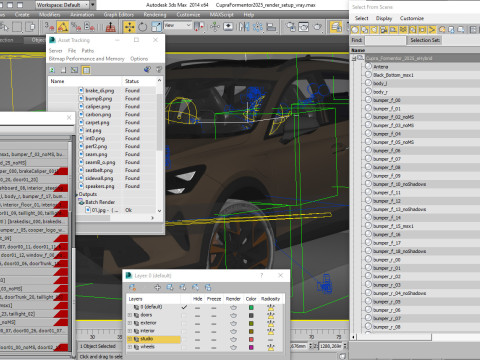Click the Options menu in Asset Tracking
The width and height of the screenshot is (480, 360).
coord(139,59)
